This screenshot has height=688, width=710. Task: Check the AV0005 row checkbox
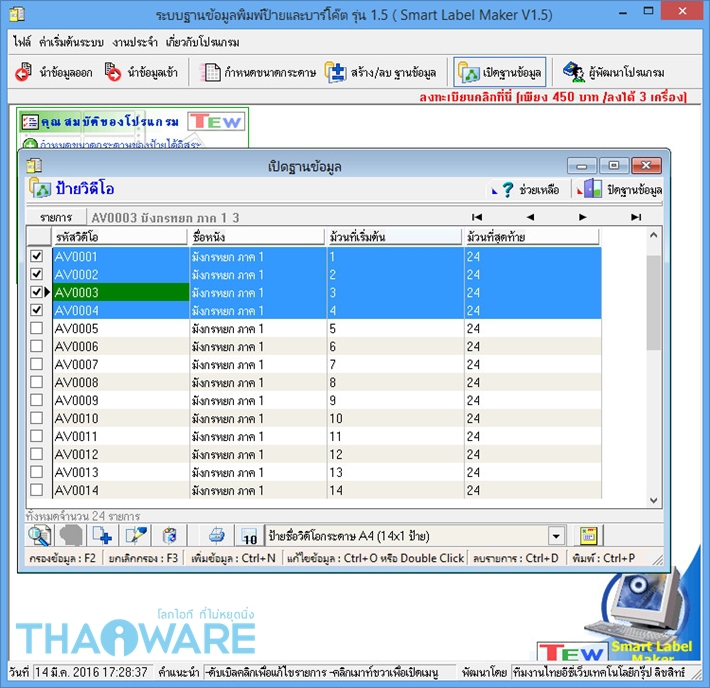pyautogui.click(x=37, y=328)
